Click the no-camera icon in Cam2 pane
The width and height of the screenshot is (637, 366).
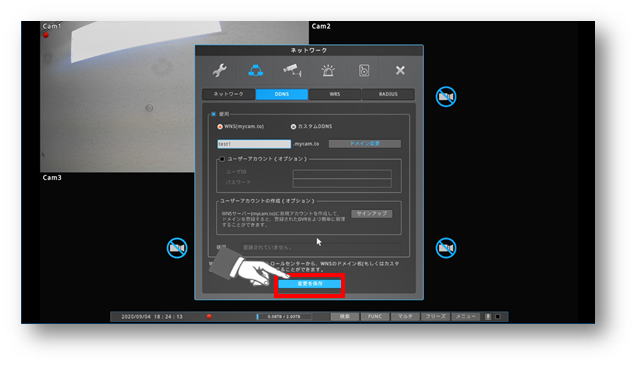tap(446, 97)
